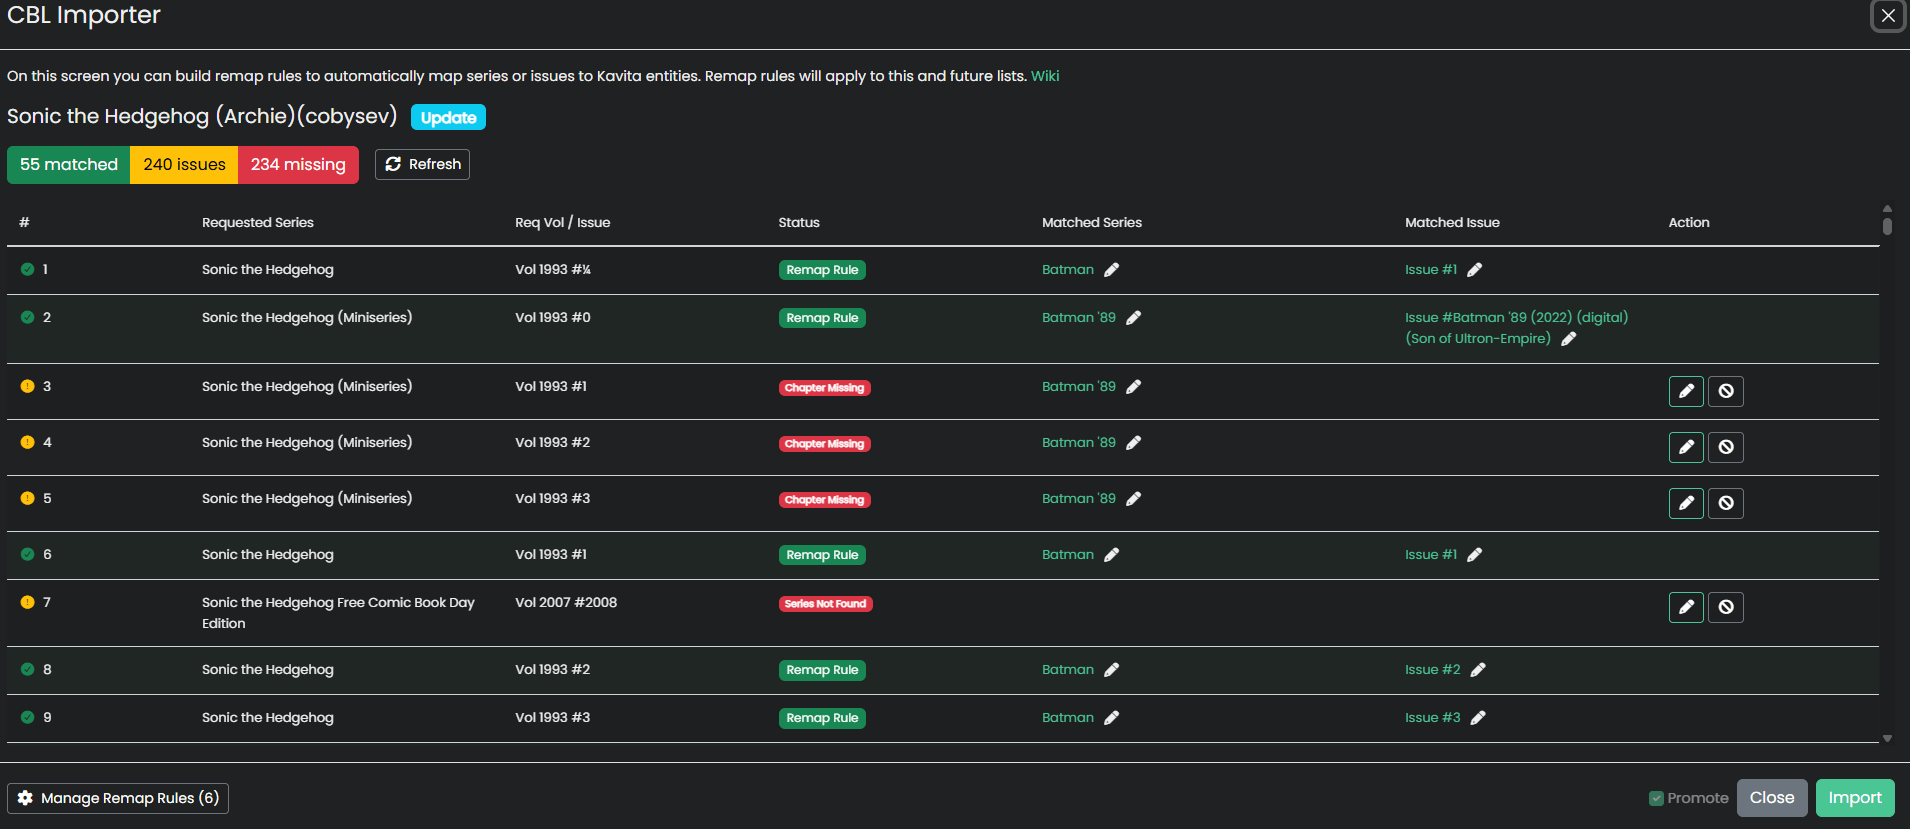Click the ignore action button for row 5
Viewport: 1910px width, 829px height.
(x=1726, y=503)
